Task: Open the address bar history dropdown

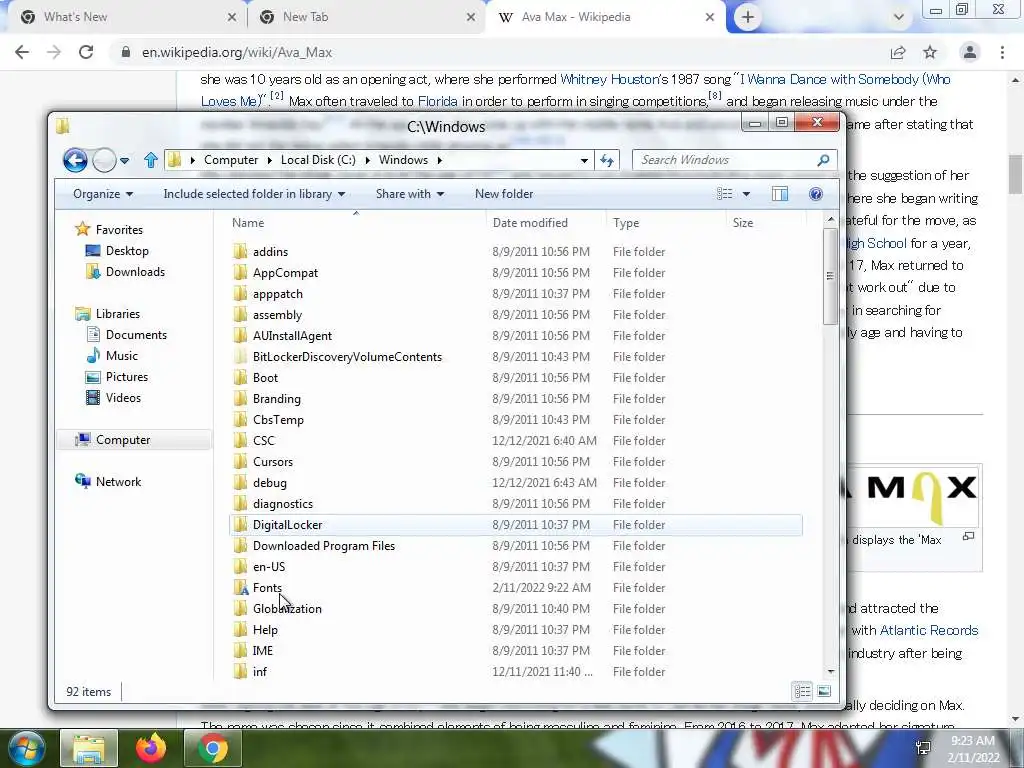Action: 584,160
